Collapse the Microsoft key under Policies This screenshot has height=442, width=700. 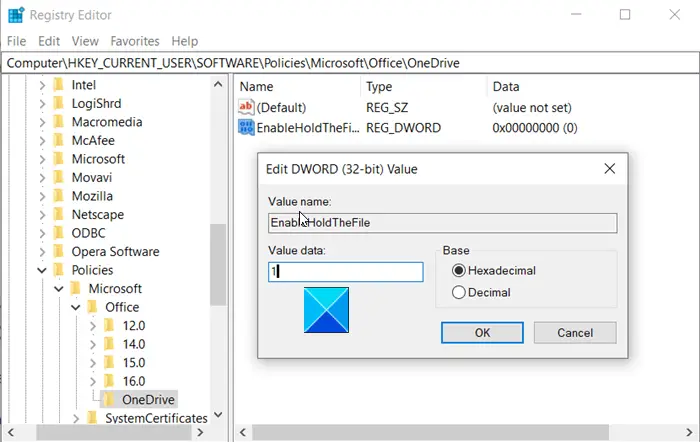point(59,289)
